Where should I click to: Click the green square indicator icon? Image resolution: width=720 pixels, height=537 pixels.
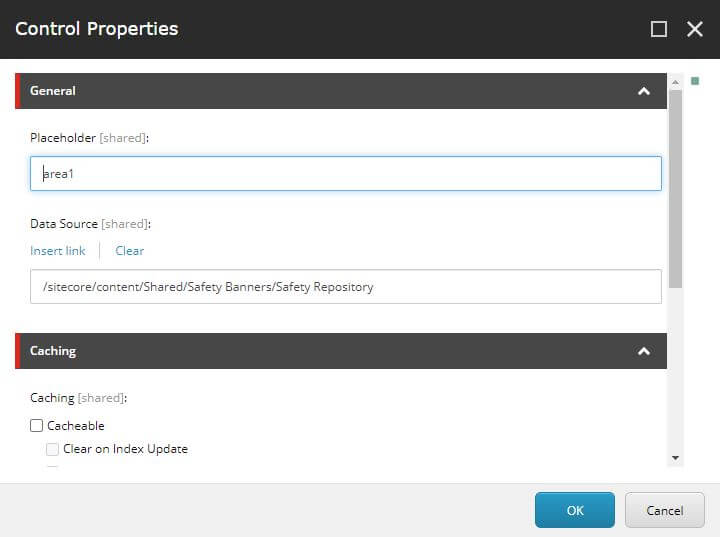click(x=695, y=81)
